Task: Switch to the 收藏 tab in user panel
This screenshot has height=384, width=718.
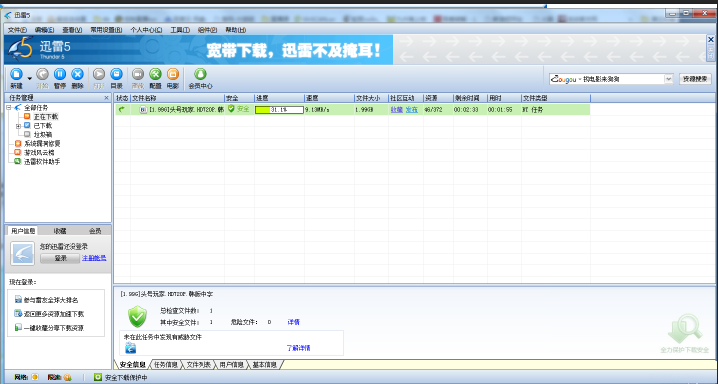Action: (x=60, y=231)
